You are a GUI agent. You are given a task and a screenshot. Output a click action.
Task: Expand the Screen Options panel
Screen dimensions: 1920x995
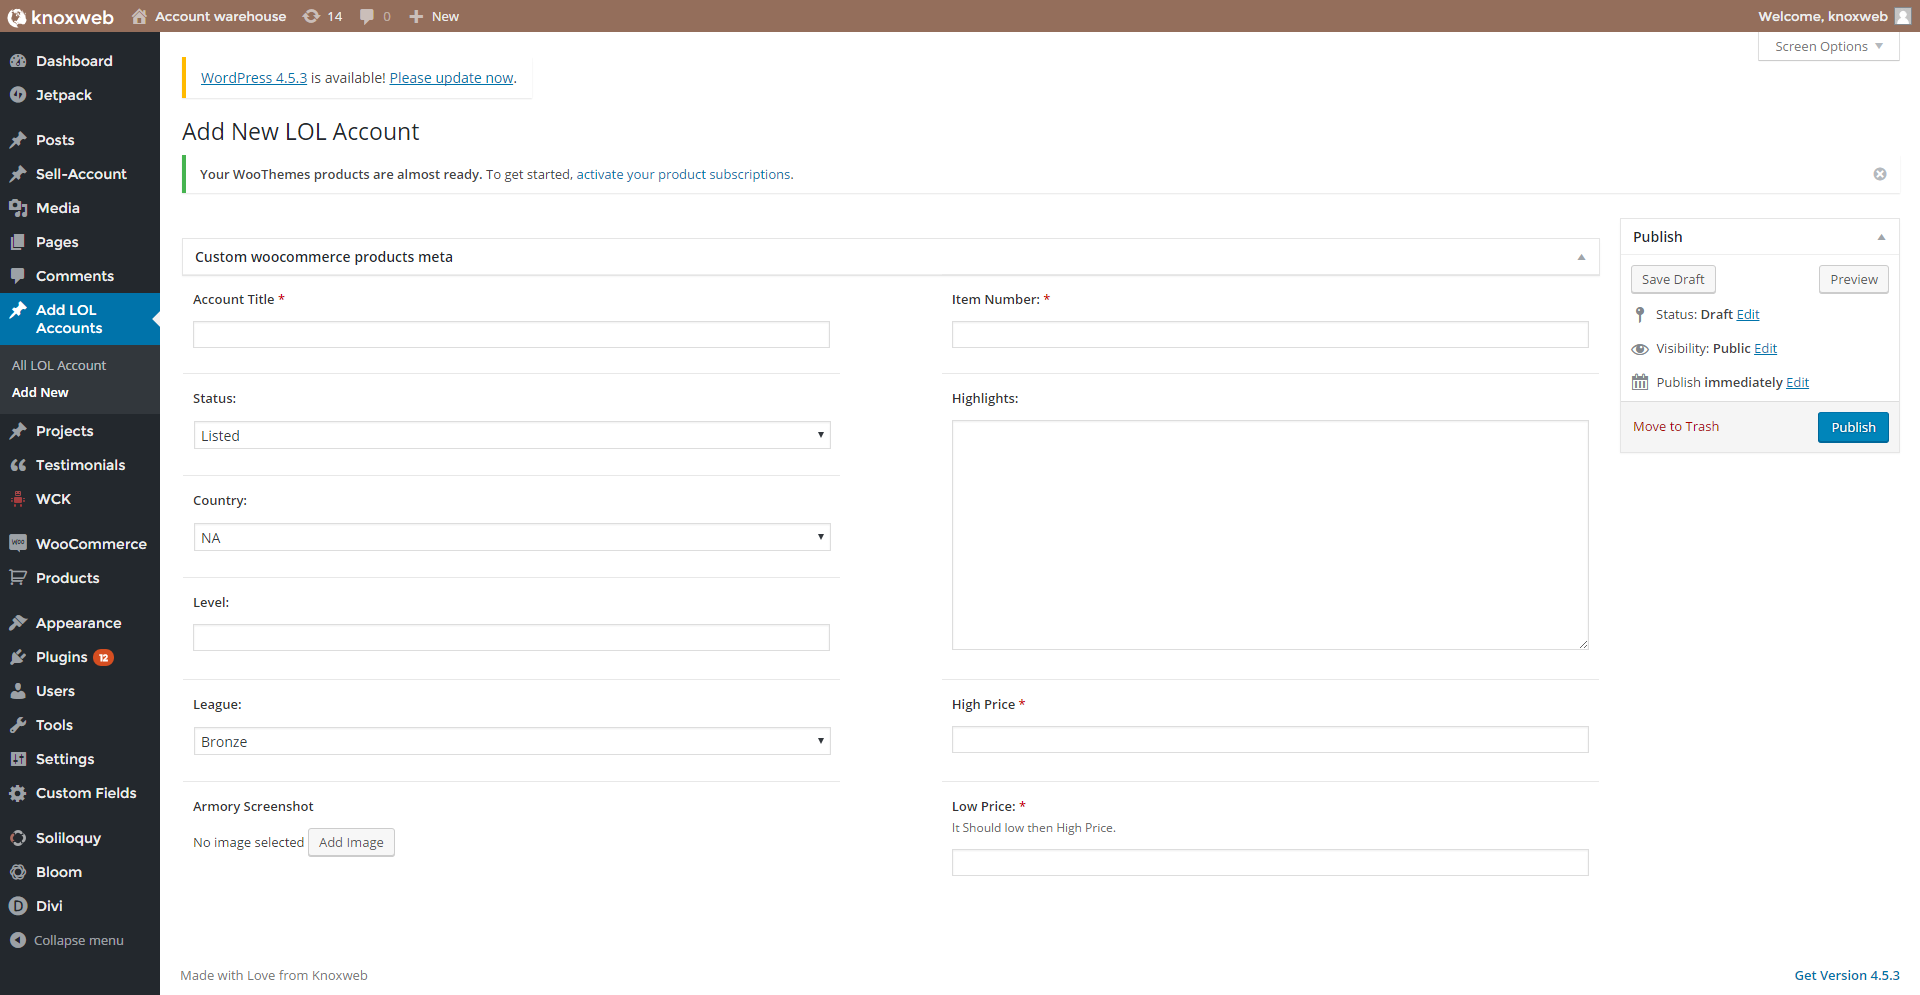tap(1829, 46)
